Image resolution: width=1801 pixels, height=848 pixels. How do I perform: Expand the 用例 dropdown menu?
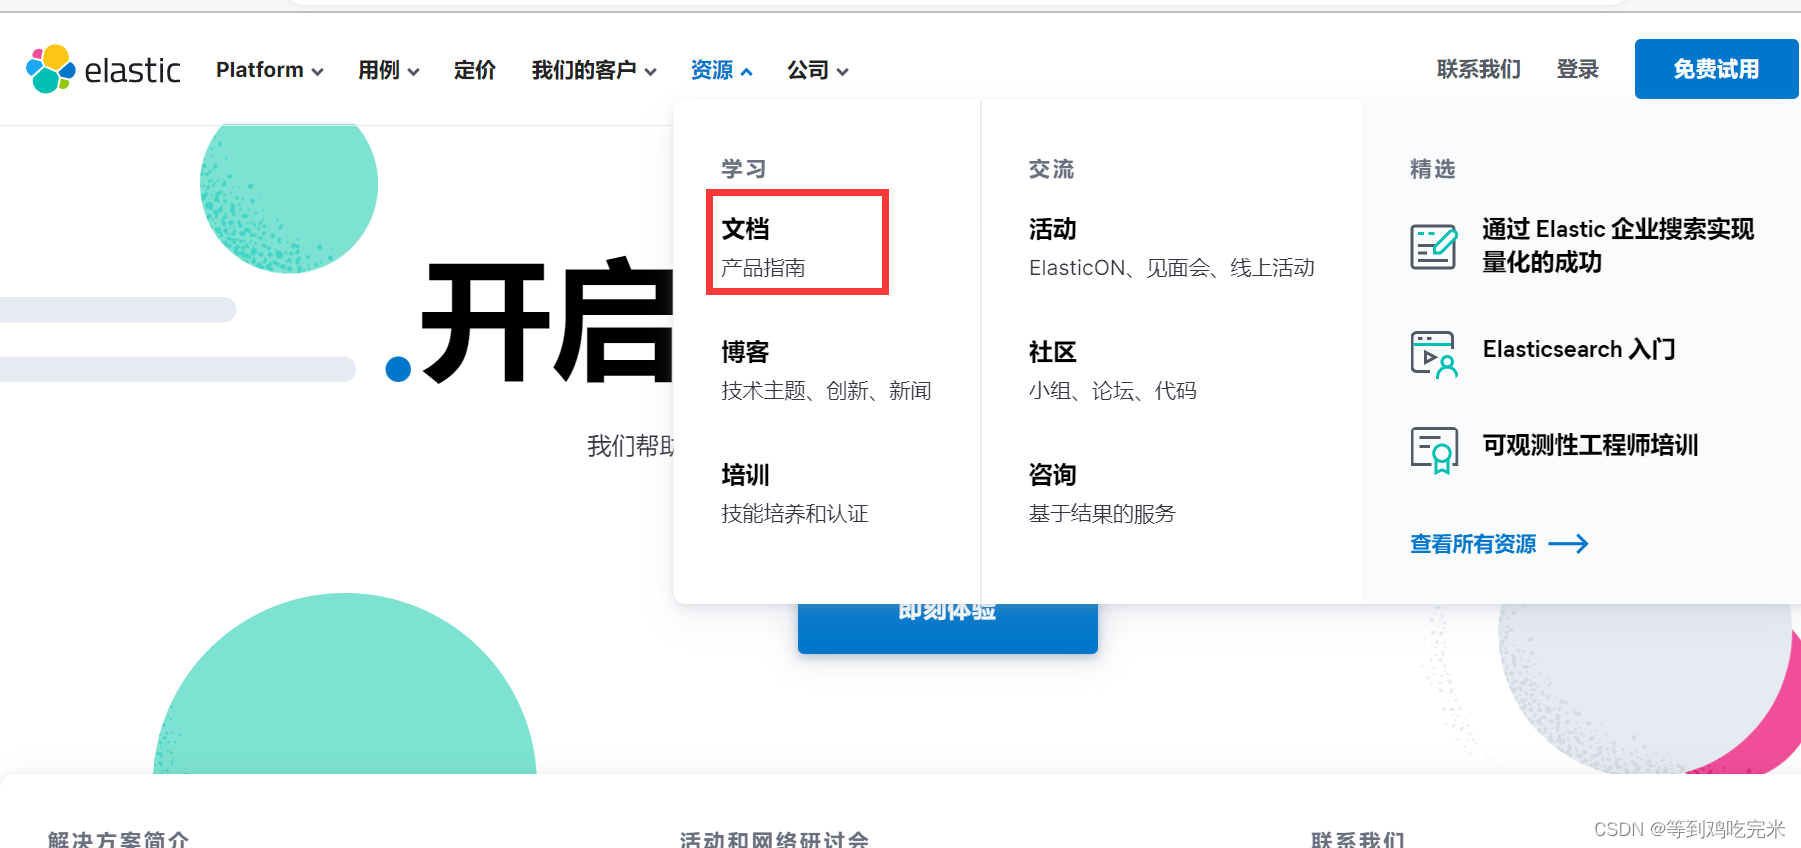[x=389, y=70]
